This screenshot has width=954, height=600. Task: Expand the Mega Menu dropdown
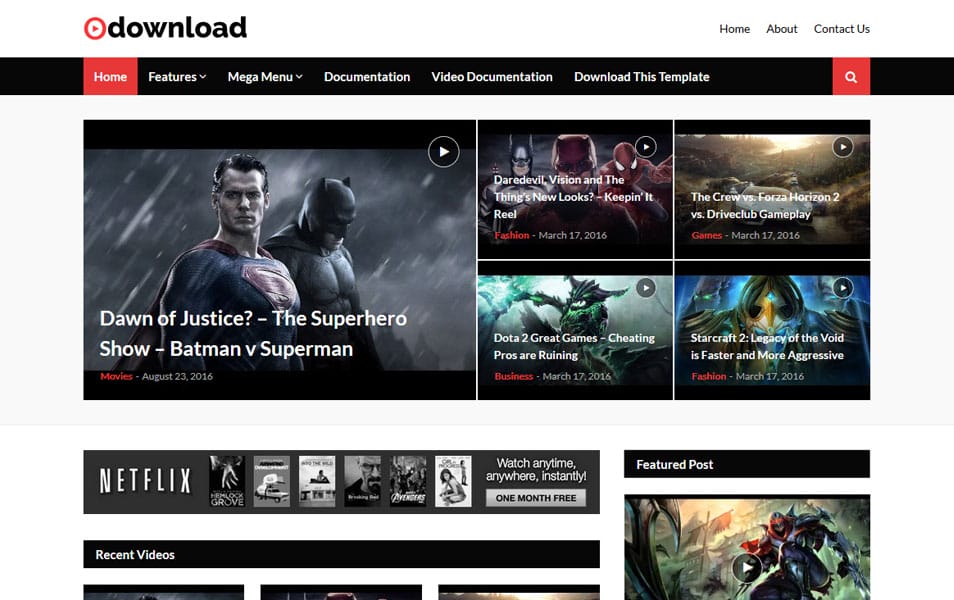click(263, 76)
